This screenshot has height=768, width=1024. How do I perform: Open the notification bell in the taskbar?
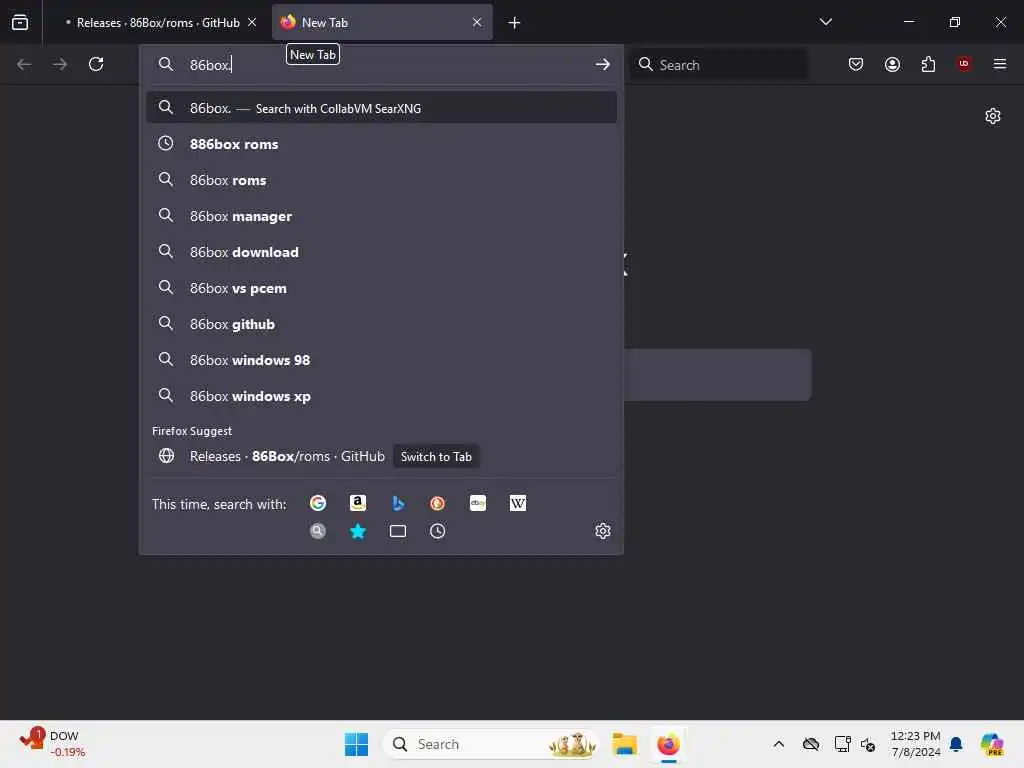tap(956, 744)
